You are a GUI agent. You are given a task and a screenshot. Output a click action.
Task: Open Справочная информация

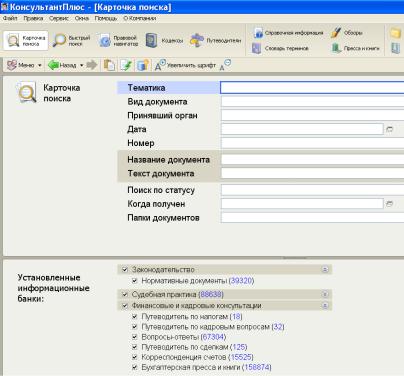click(288, 33)
